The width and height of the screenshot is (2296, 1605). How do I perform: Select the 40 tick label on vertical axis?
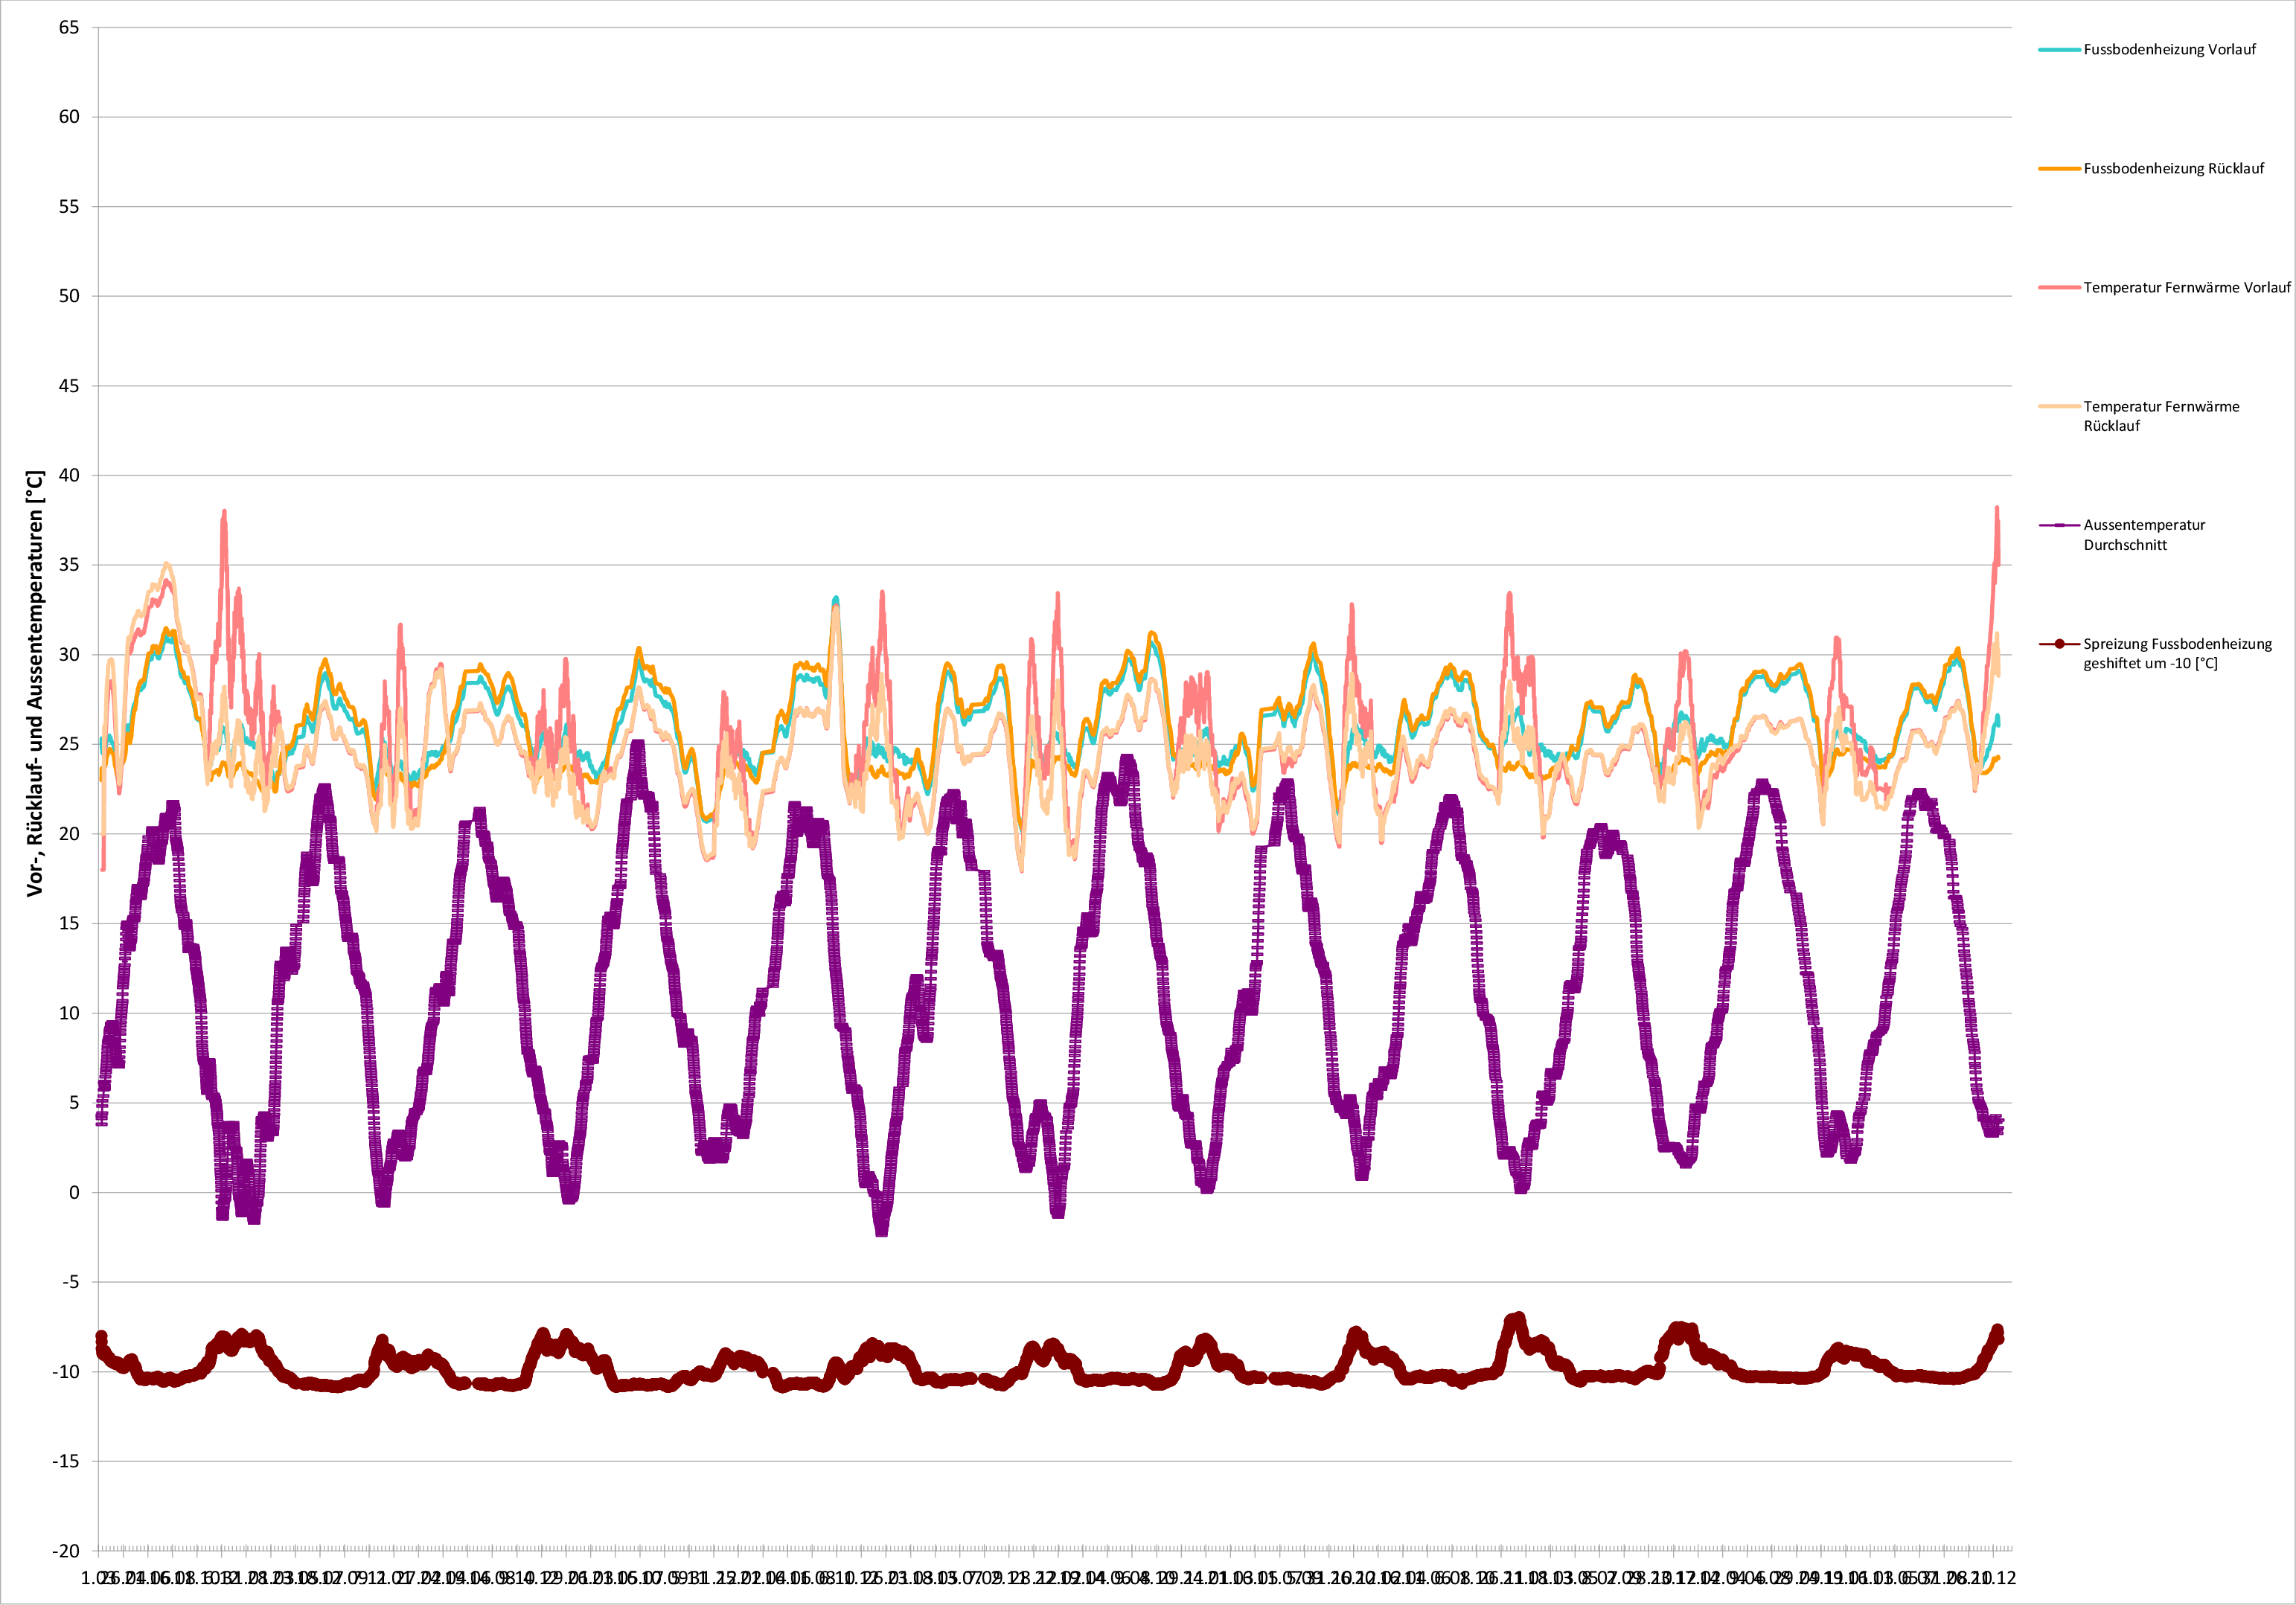coord(69,475)
